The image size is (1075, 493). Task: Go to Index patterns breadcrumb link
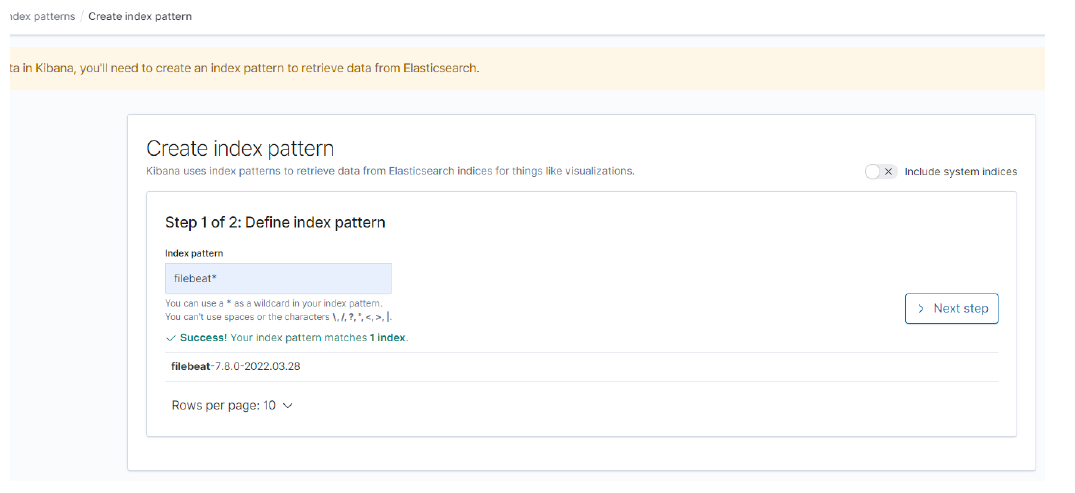click(x=43, y=16)
